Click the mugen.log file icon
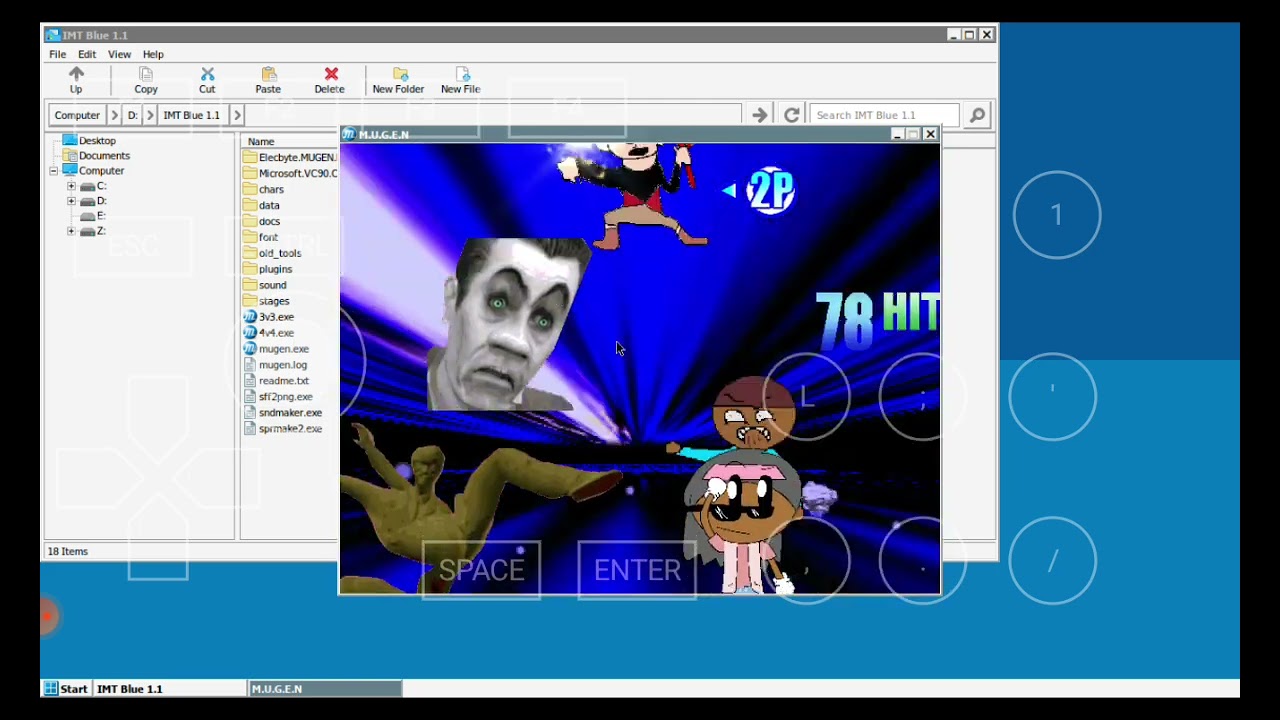 pos(250,365)
